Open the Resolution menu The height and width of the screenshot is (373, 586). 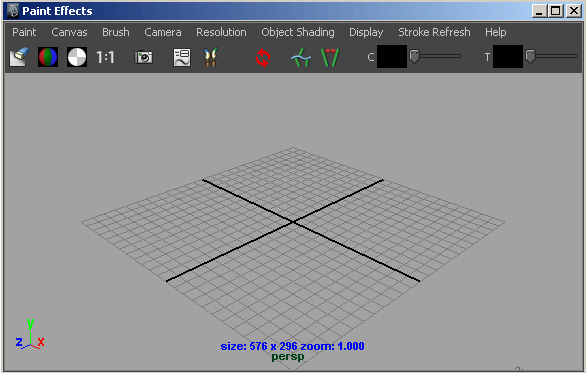point(221,32)
